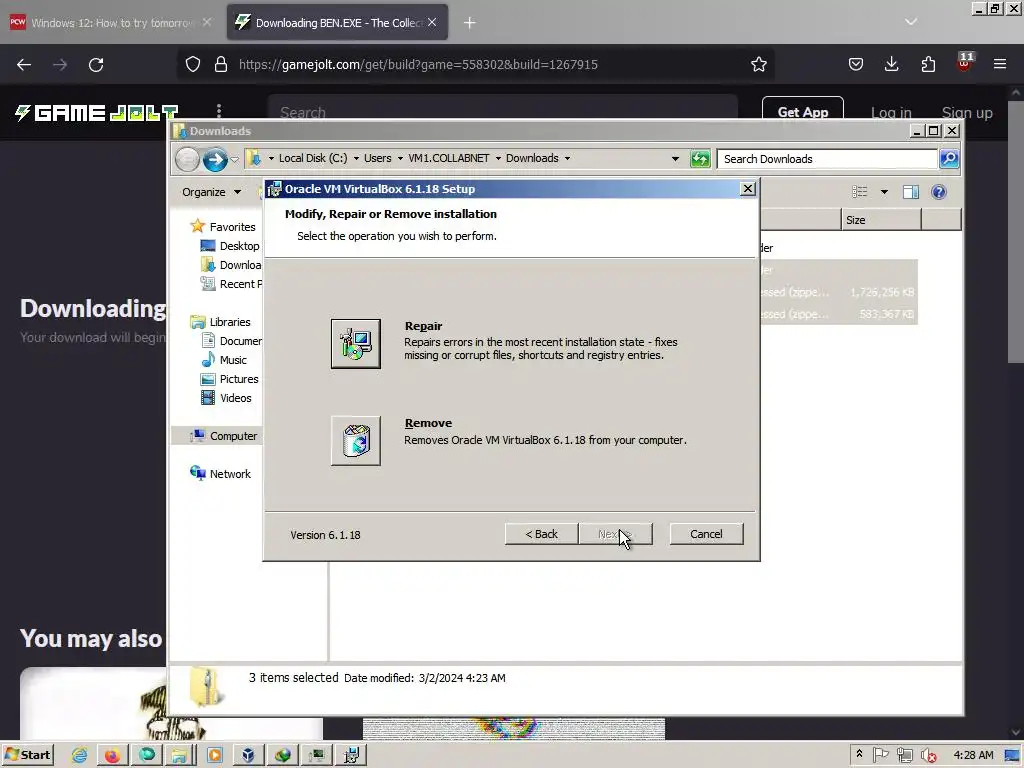Open the address bar history dropdown
This screenshot has width=1024, height=768.
point(675,159)
